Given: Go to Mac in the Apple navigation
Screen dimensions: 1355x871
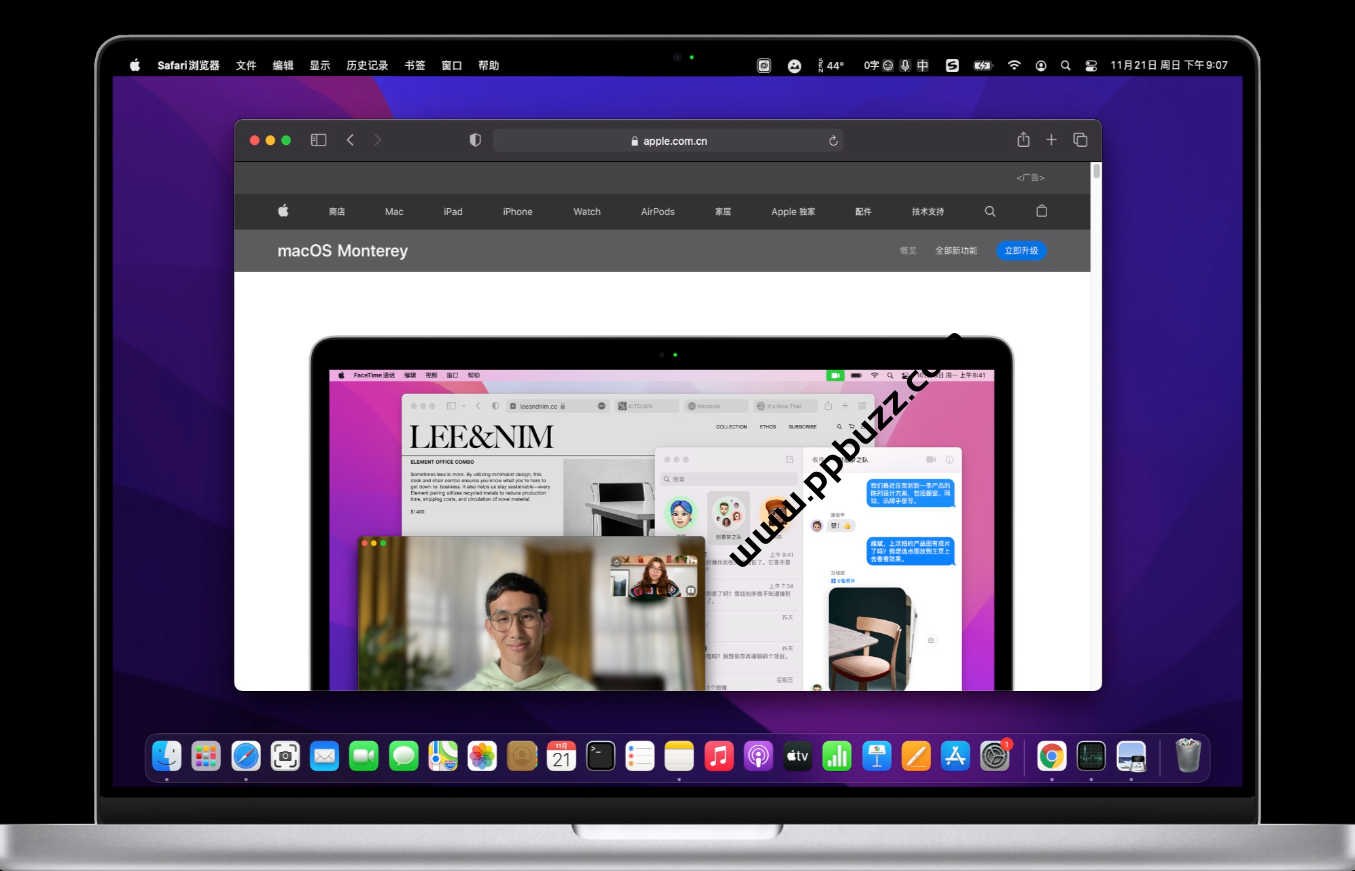Looking at the screenshot, I should coord(394,211).
